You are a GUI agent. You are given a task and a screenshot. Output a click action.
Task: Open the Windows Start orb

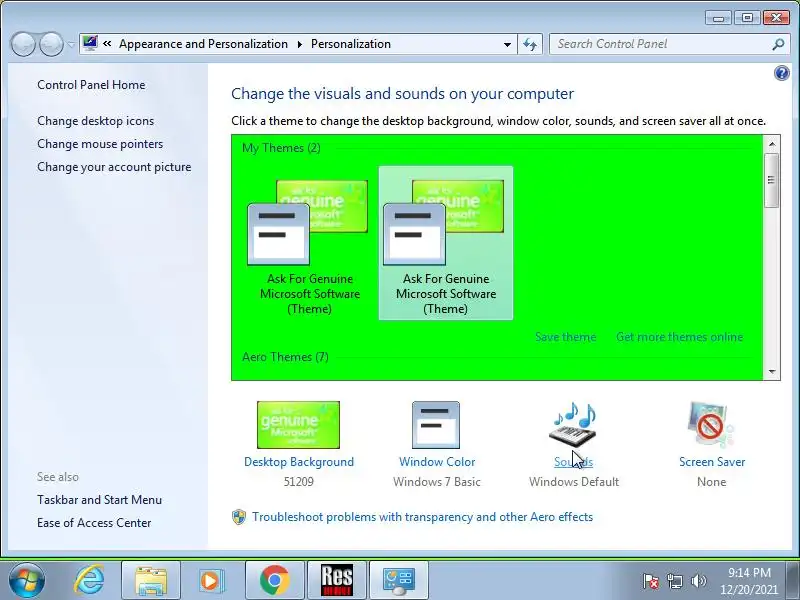coord(27,580)
